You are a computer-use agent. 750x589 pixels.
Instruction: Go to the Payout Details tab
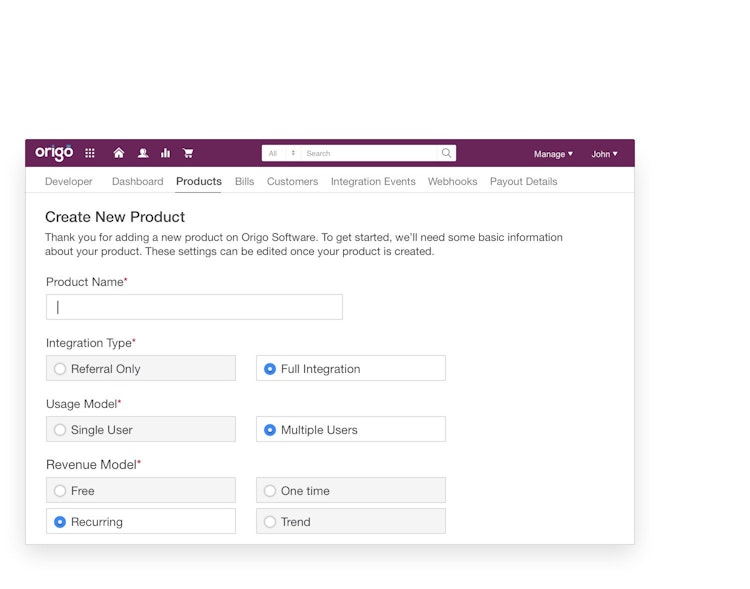tap(523, 182)
